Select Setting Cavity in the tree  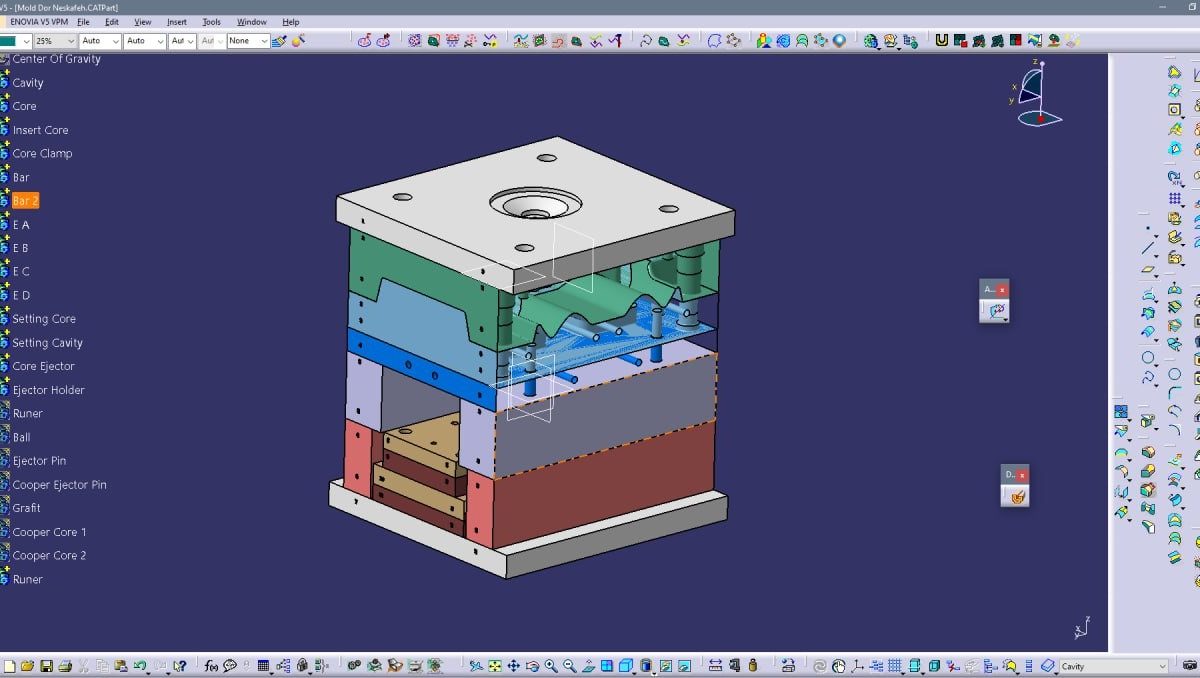coord(47,343)
